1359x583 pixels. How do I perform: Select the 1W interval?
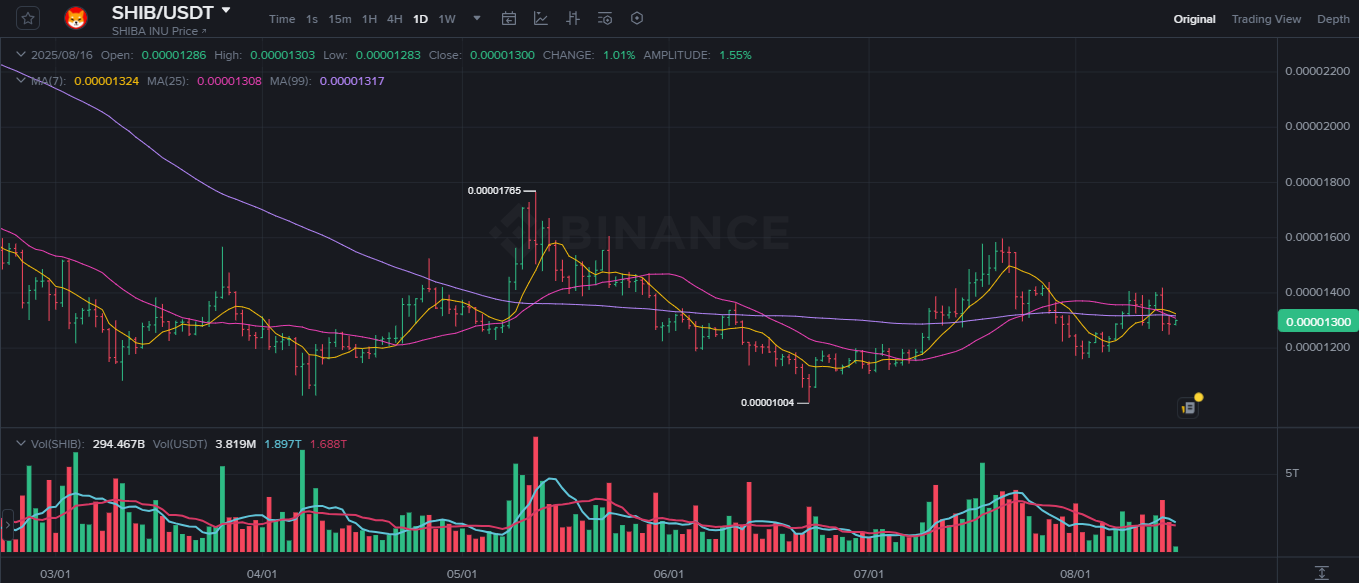coord(447,19)
